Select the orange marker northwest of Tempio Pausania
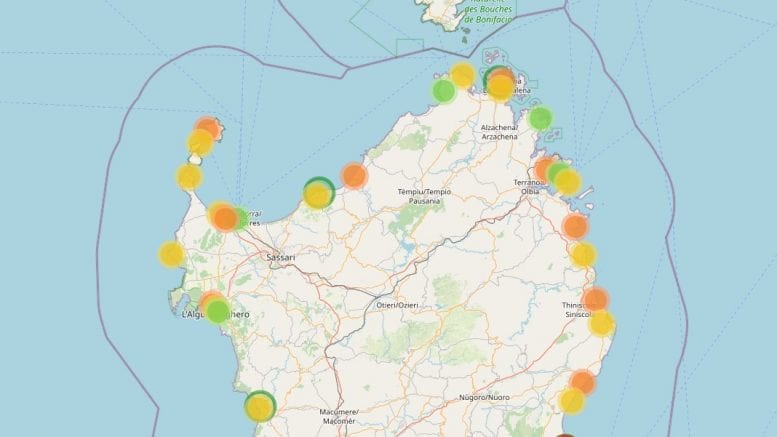Screen dimensions: 777x437 point(354,176)
